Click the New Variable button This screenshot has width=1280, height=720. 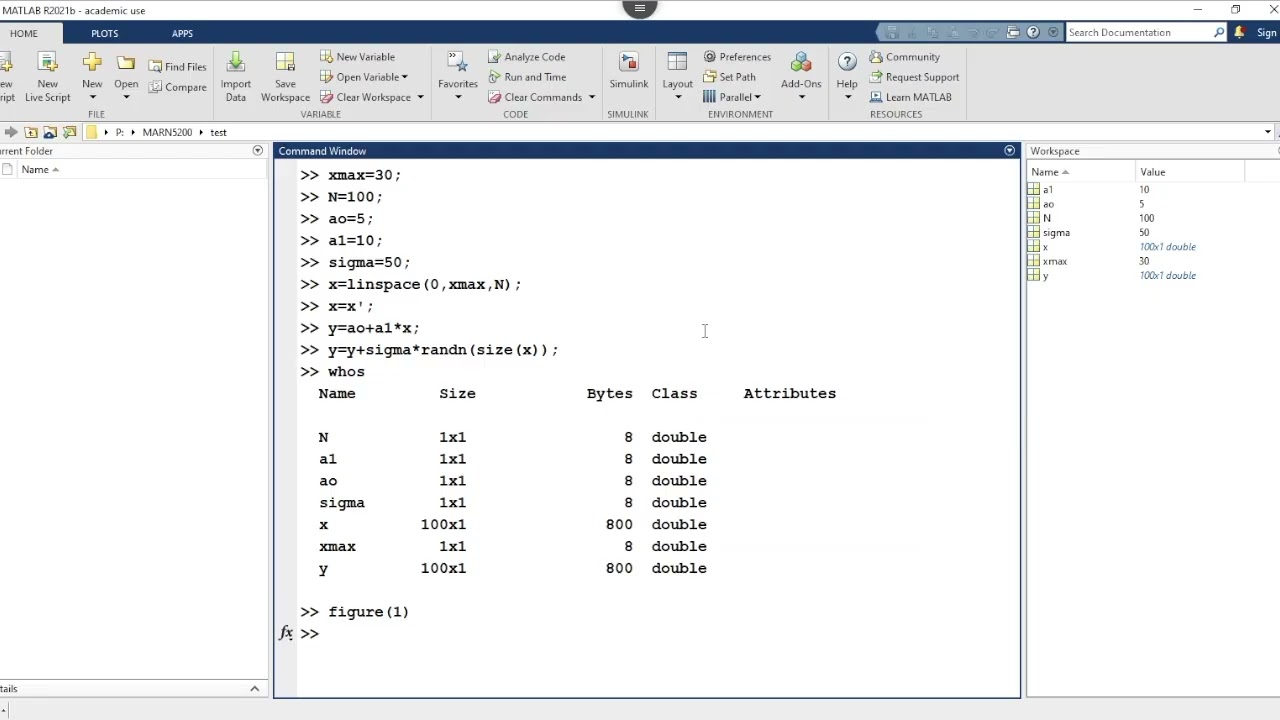click(358, 57)
